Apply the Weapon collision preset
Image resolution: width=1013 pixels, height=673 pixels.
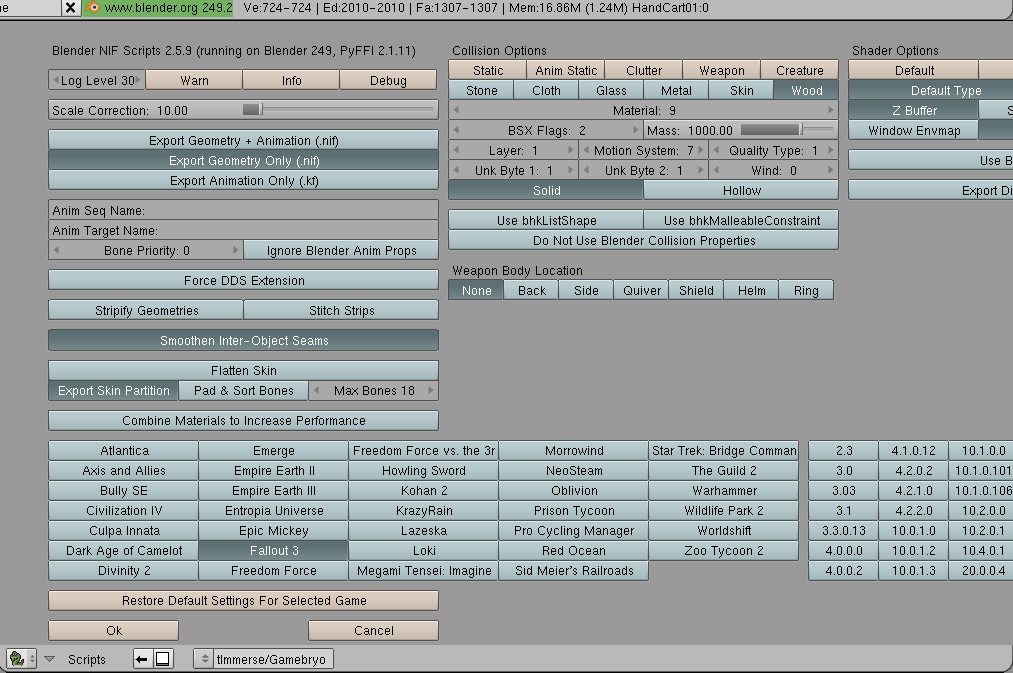[722, 70]
